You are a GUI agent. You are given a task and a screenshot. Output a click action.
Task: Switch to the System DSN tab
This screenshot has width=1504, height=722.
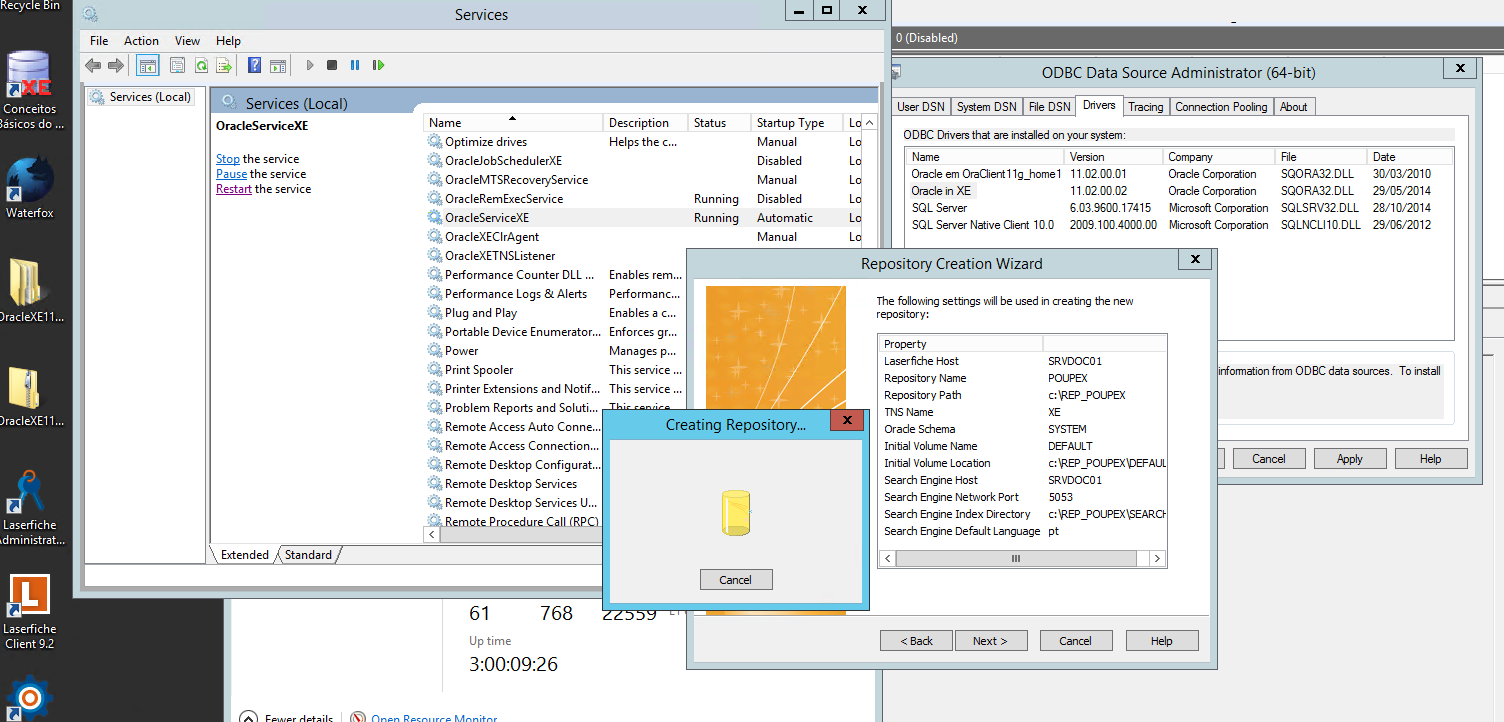[986, 107]
